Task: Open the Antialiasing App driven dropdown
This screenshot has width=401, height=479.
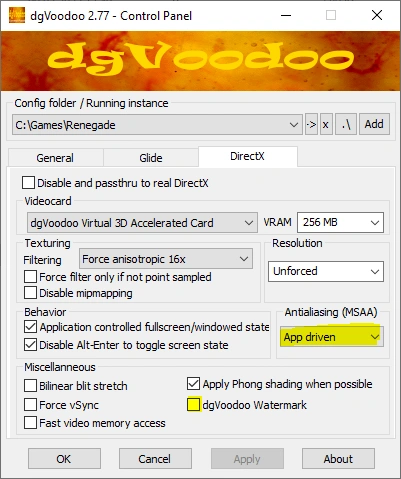Action: pos(332,337)
